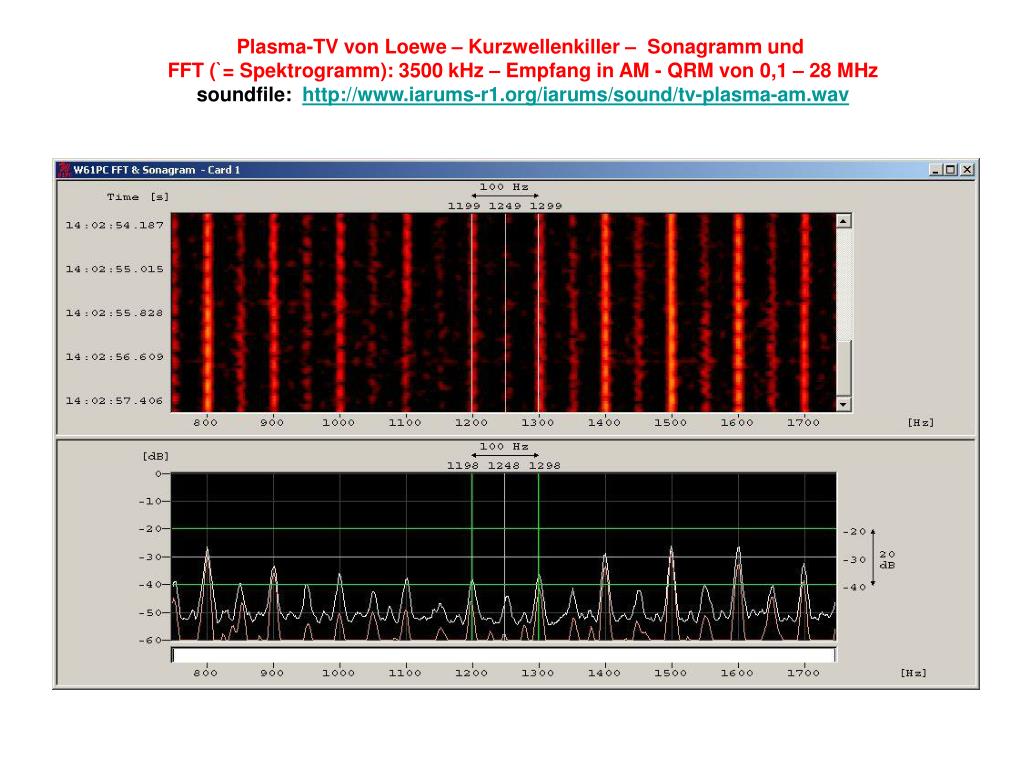Click the 1299 right cursor label in sonagram
The image size is (1024, 768).
tap(546, 206)
